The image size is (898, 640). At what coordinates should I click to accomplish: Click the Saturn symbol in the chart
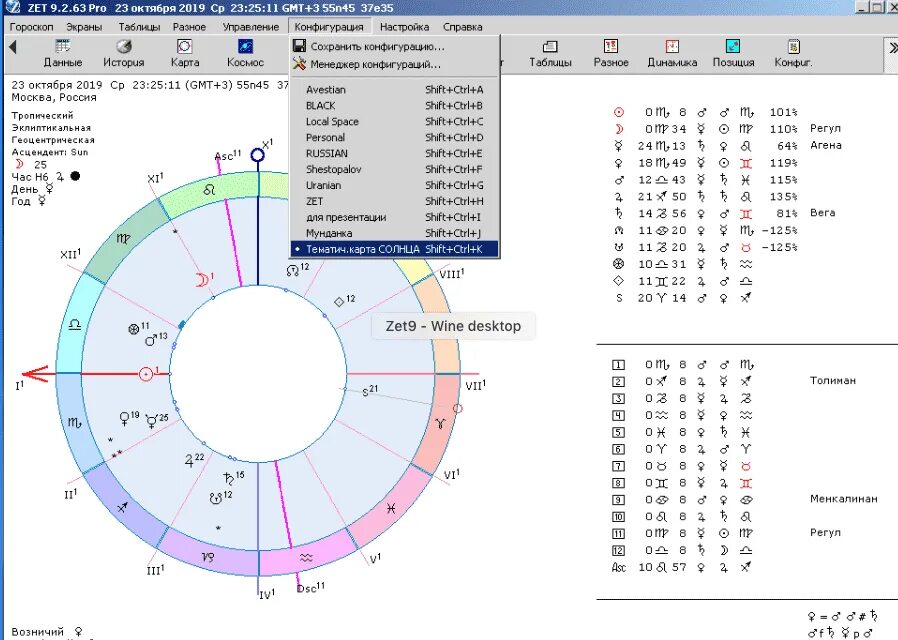(229, 479)
